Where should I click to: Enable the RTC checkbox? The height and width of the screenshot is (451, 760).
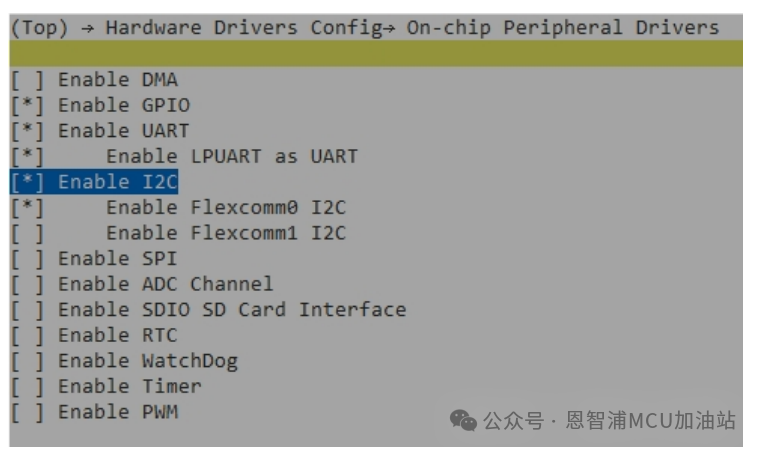pyautogui.click(x=27, y=335)
